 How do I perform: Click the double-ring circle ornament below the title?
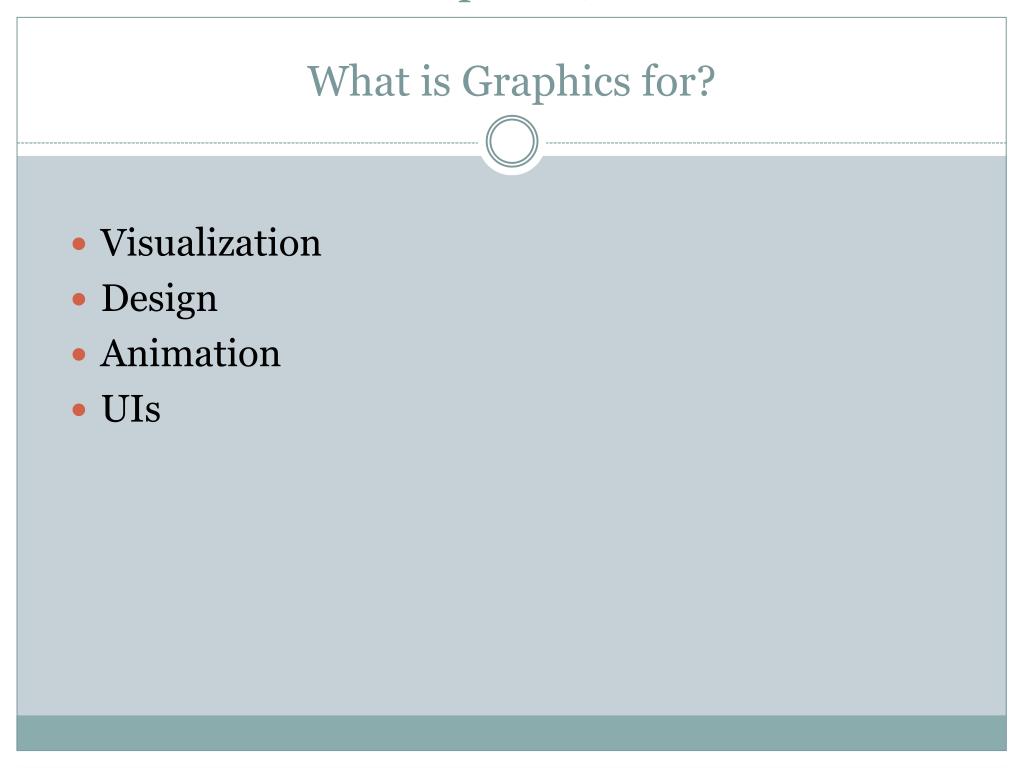coord(512,142)
